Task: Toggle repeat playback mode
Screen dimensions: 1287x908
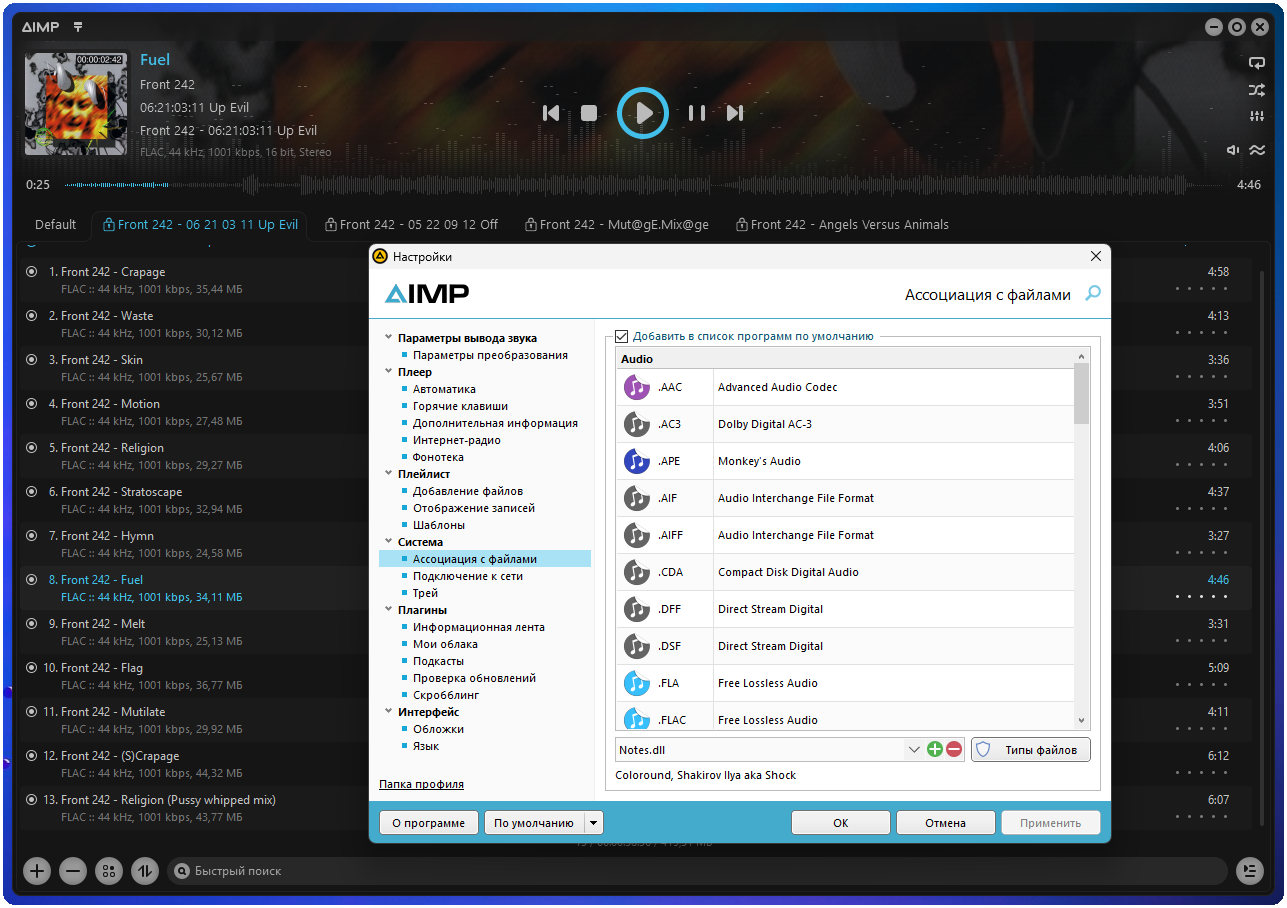Action: click(x=1256, y=63)
